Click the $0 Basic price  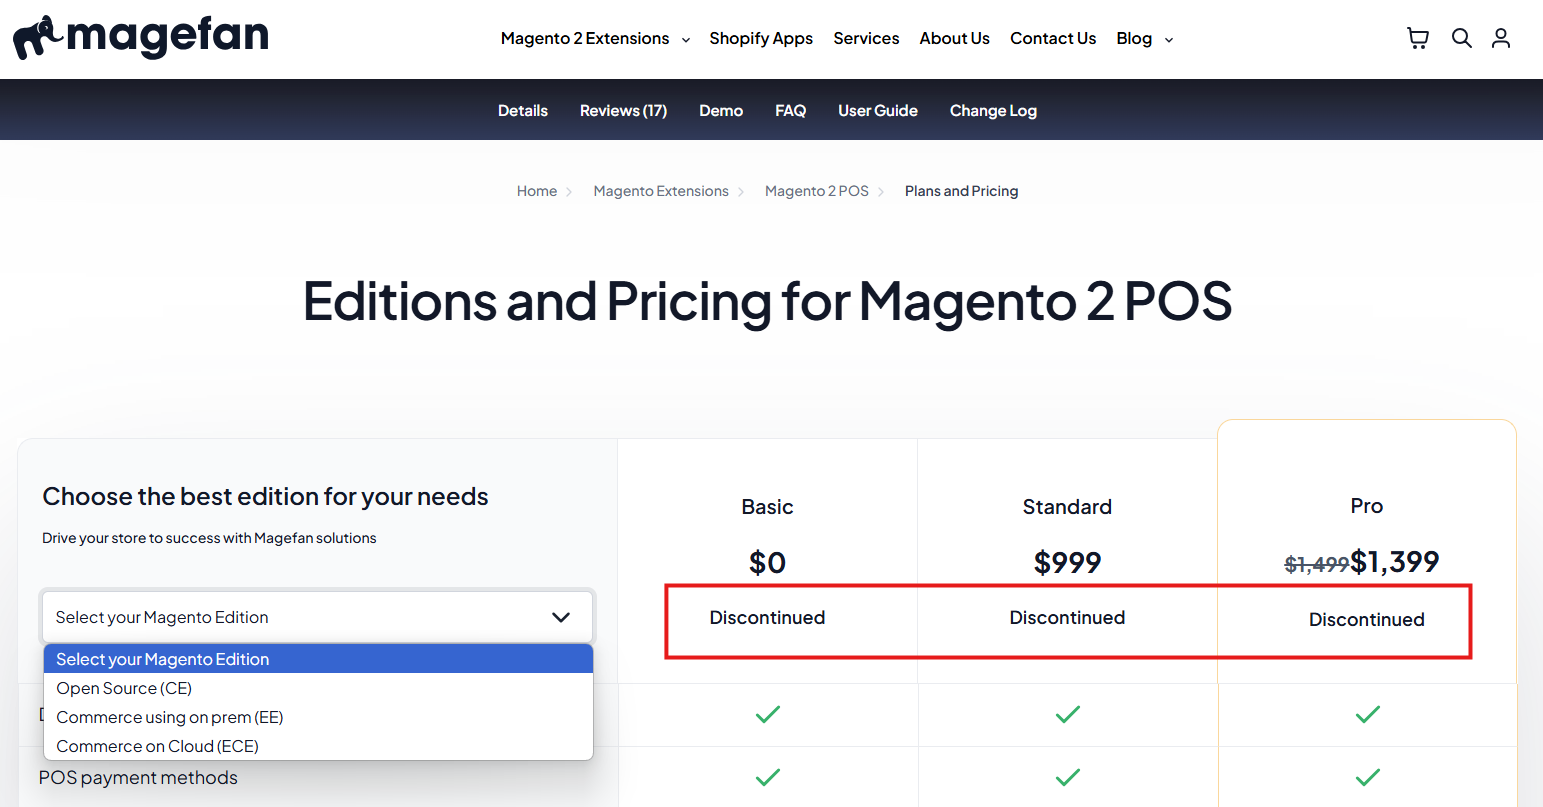click(767, 562)
